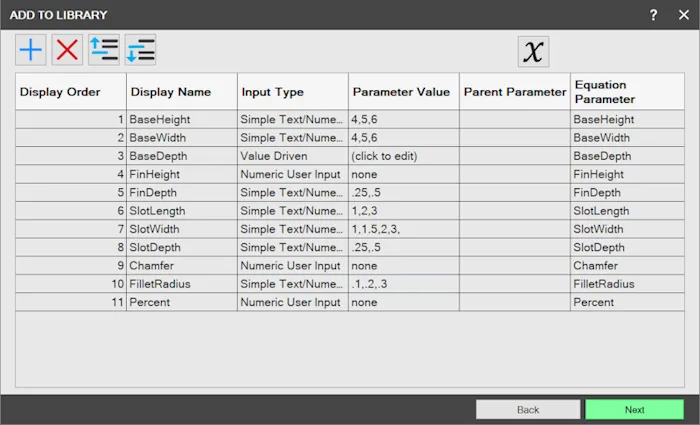This screenshot has width=700, height=425.
Task: Select the FinDepth display name cell
Action: pos(182,193)
